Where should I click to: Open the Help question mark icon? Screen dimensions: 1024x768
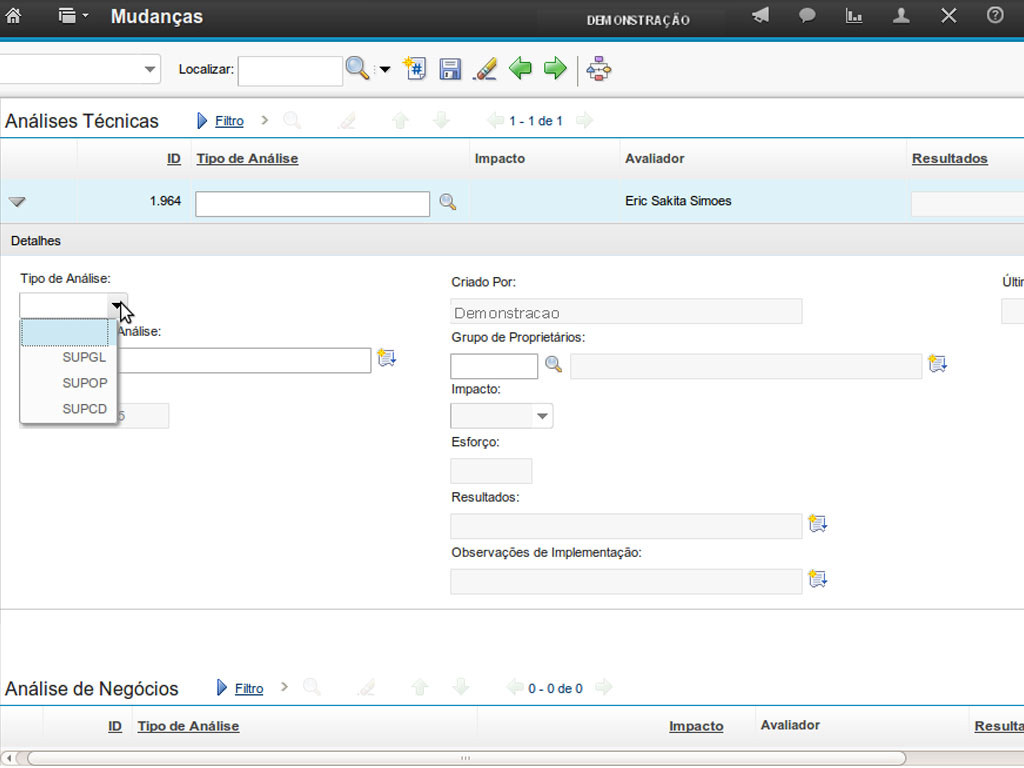(995, 16)
